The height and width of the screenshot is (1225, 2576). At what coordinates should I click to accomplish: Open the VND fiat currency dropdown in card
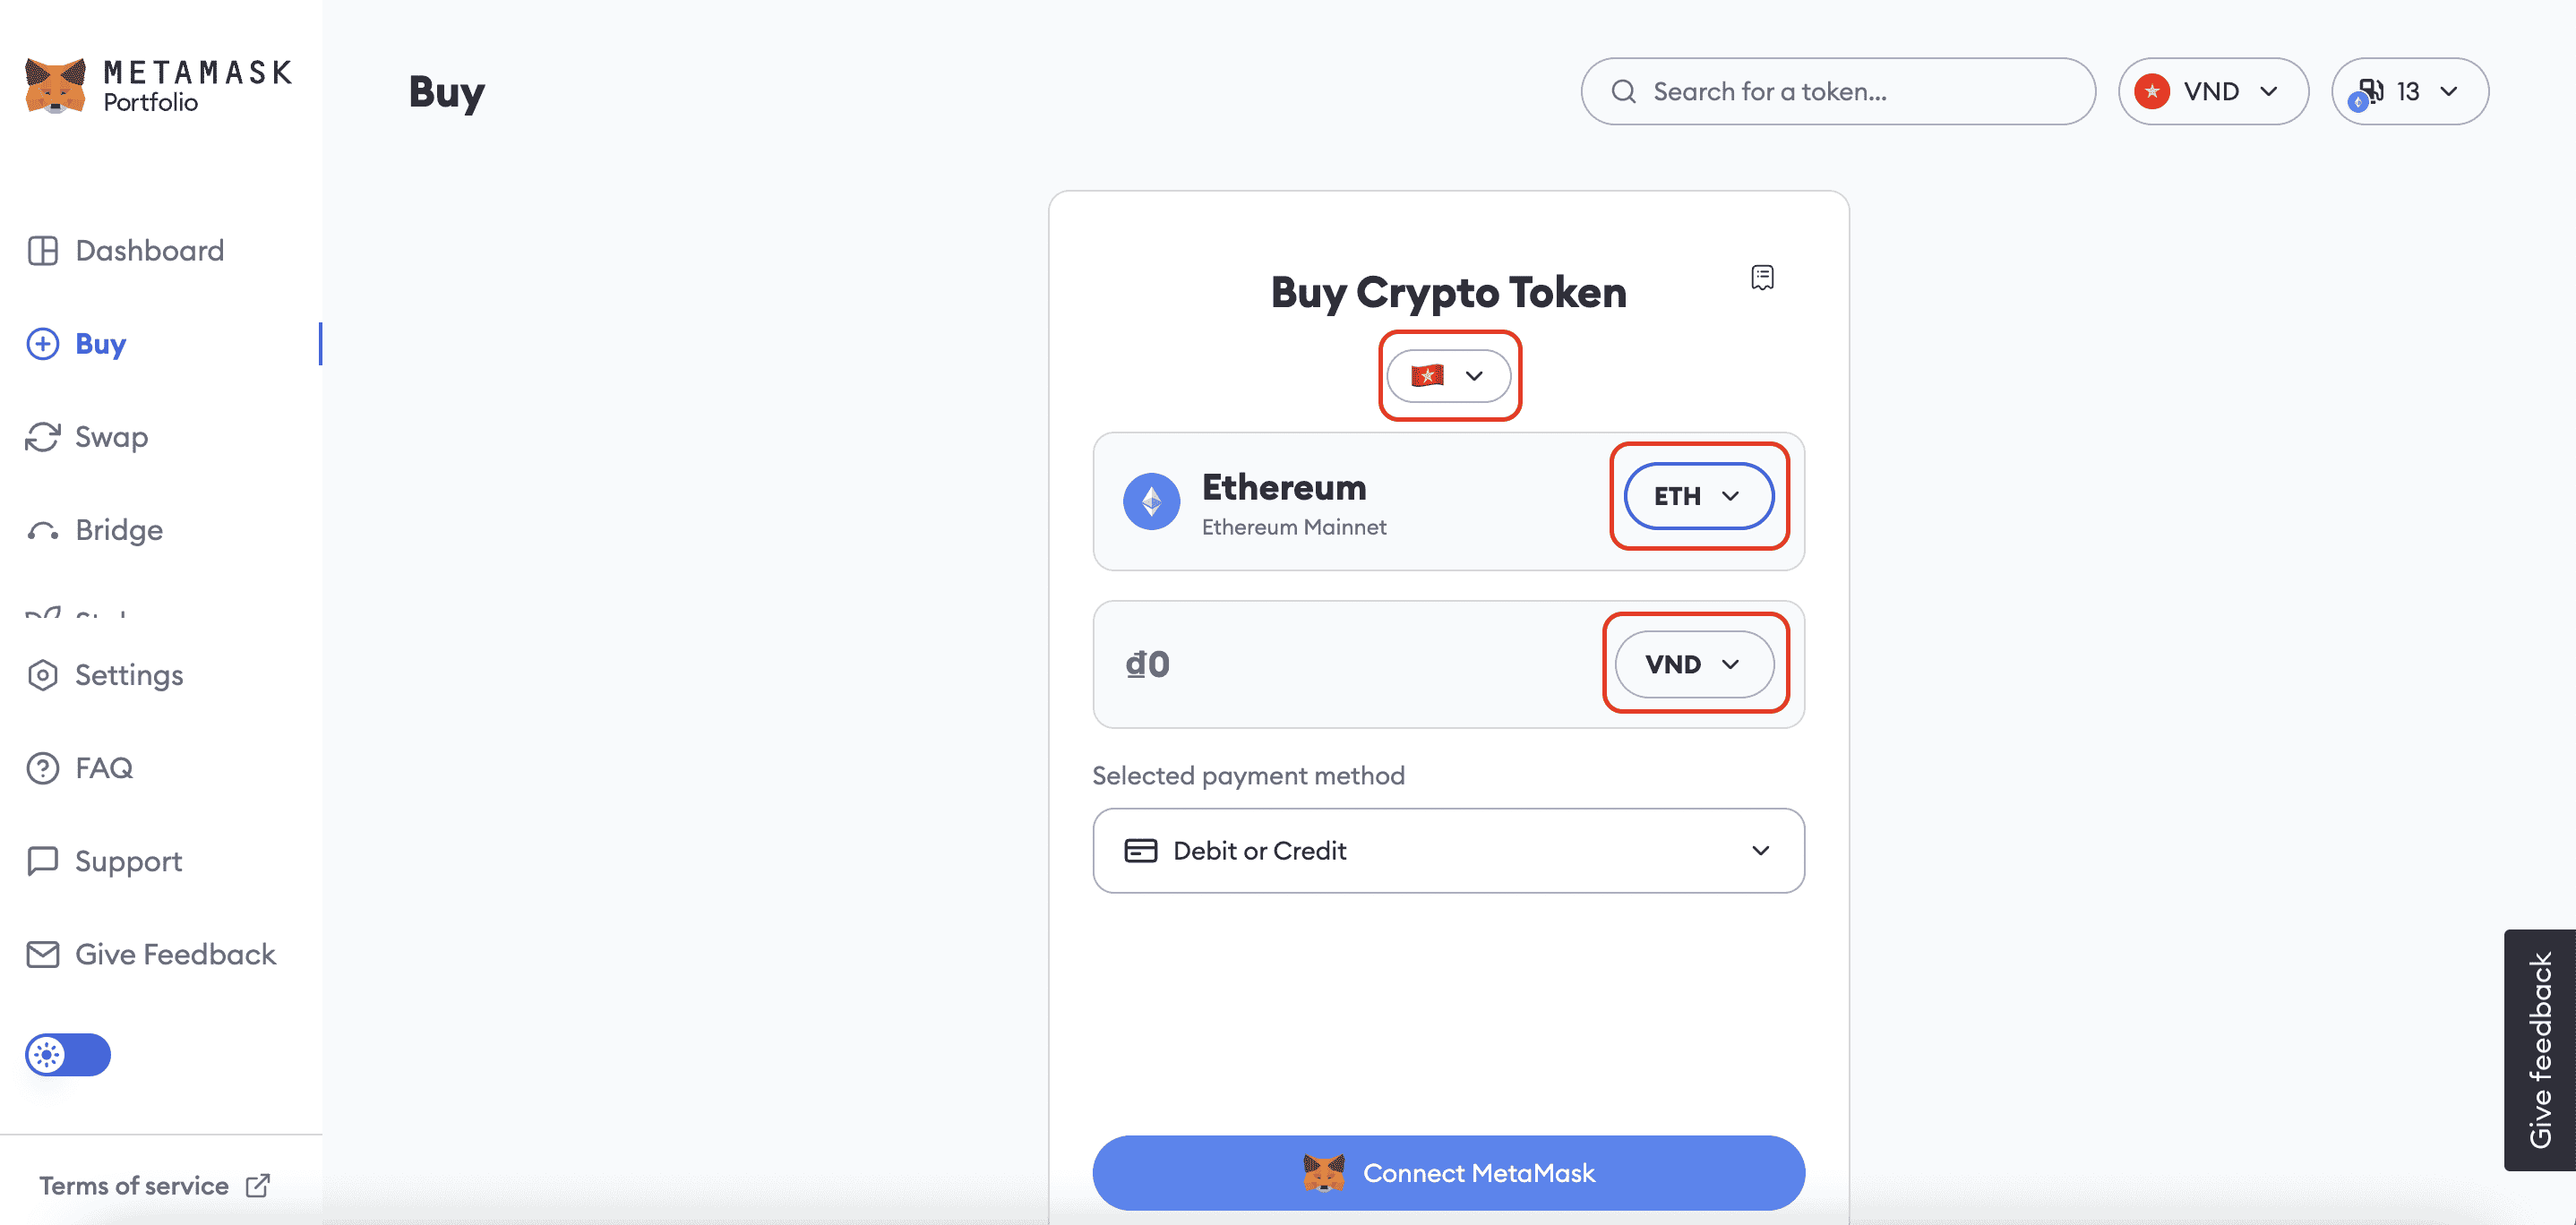coord(1694,664)
